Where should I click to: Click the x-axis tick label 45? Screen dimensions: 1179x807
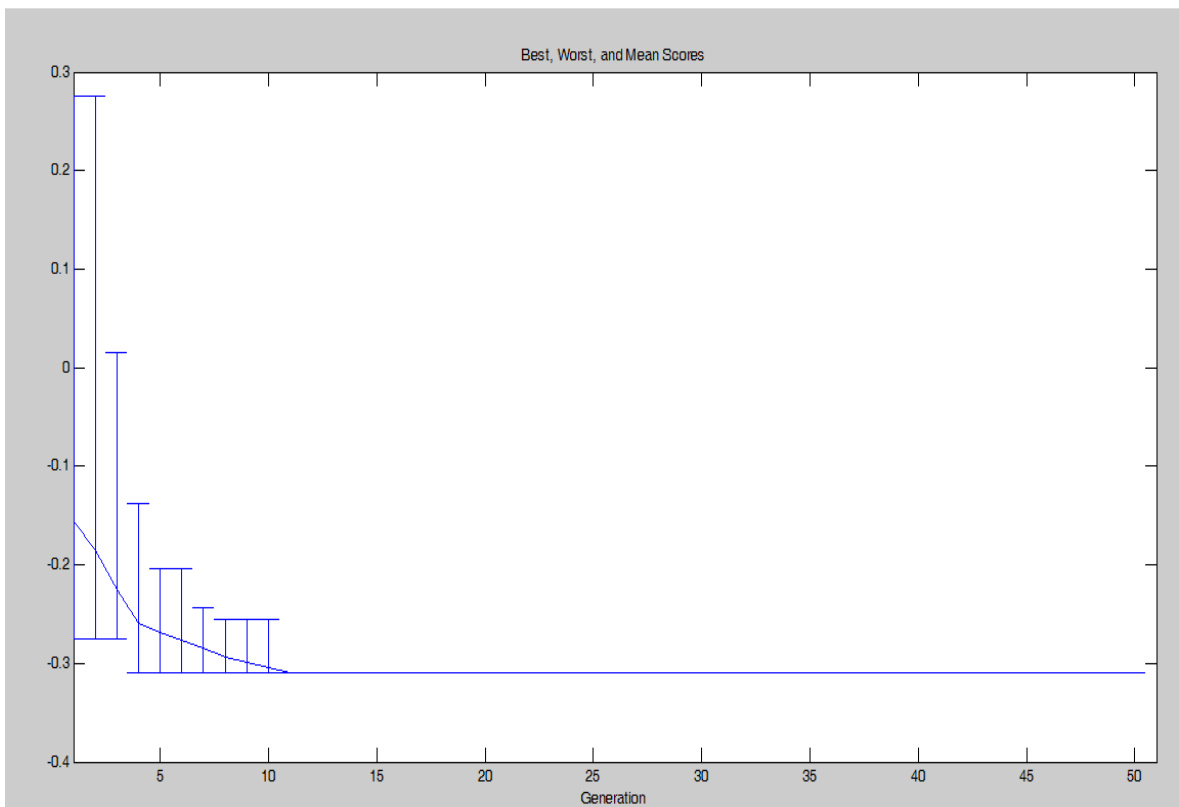tap(1027, 776)
